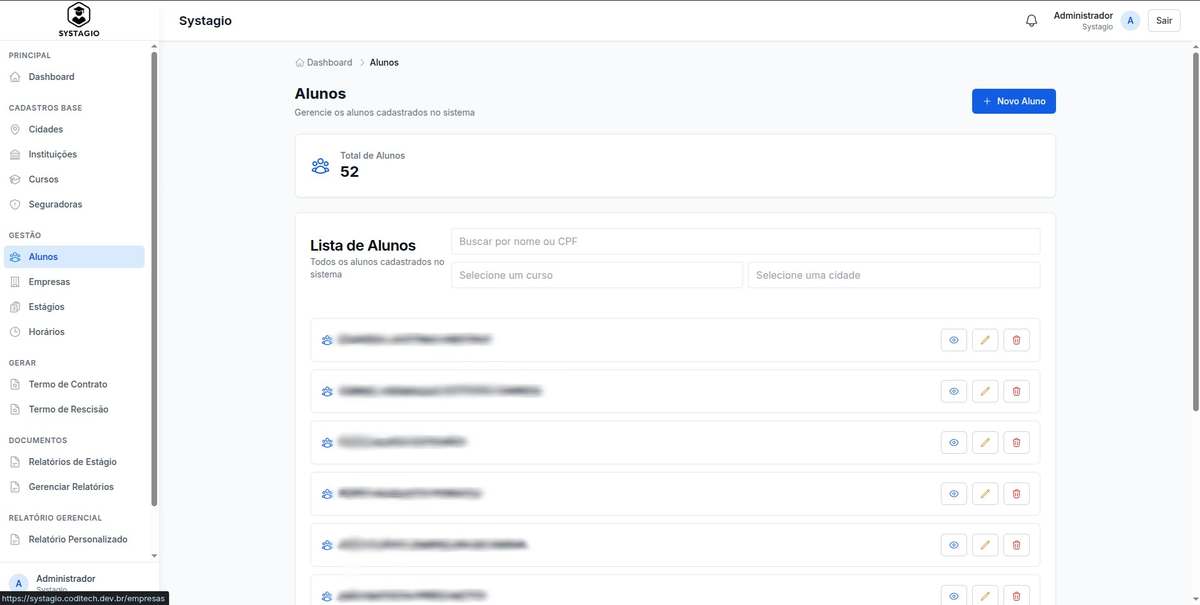Click the 'Buscar por nome ou CPF' field
The height and width of the screenshot is (605, 1200).
point(745,241)
